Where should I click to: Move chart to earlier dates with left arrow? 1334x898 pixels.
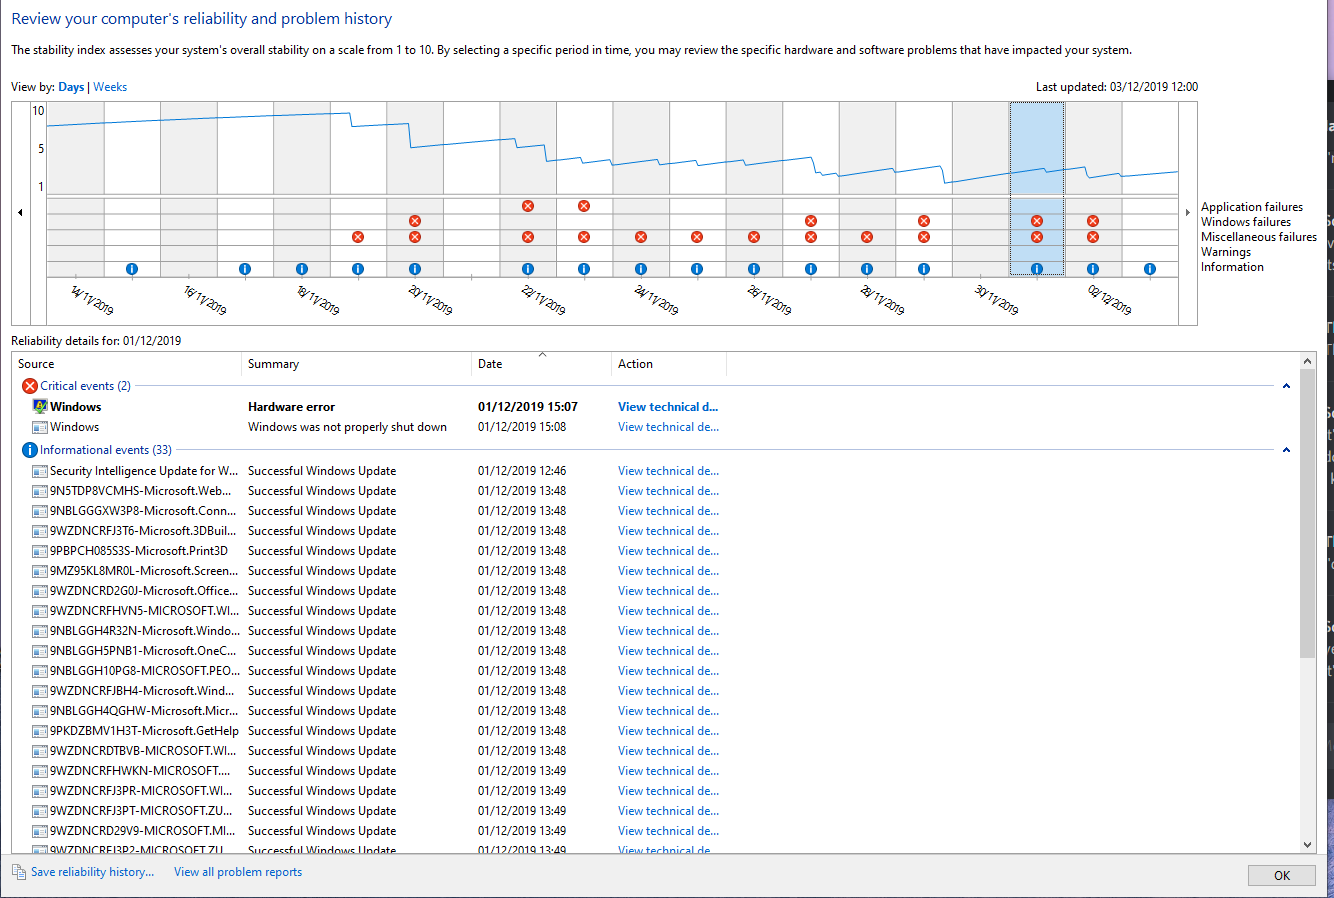click(x=20, y=212)
